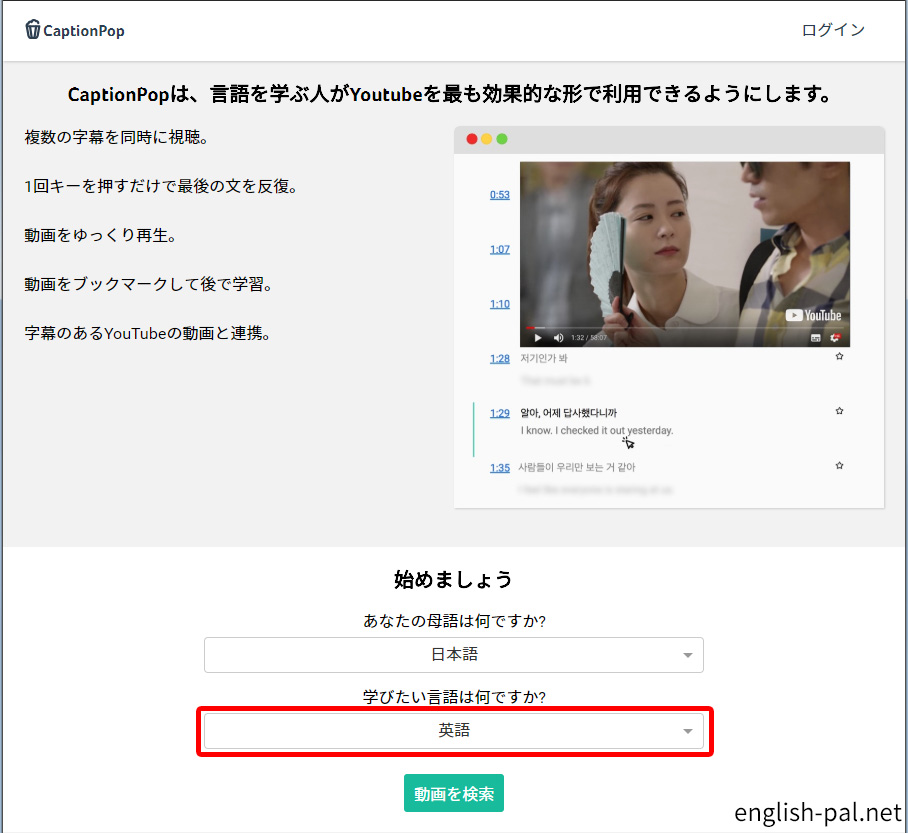
Task: Click the feature text 1回キーを押すだけで最後の文を反復。
Action: 161,187
